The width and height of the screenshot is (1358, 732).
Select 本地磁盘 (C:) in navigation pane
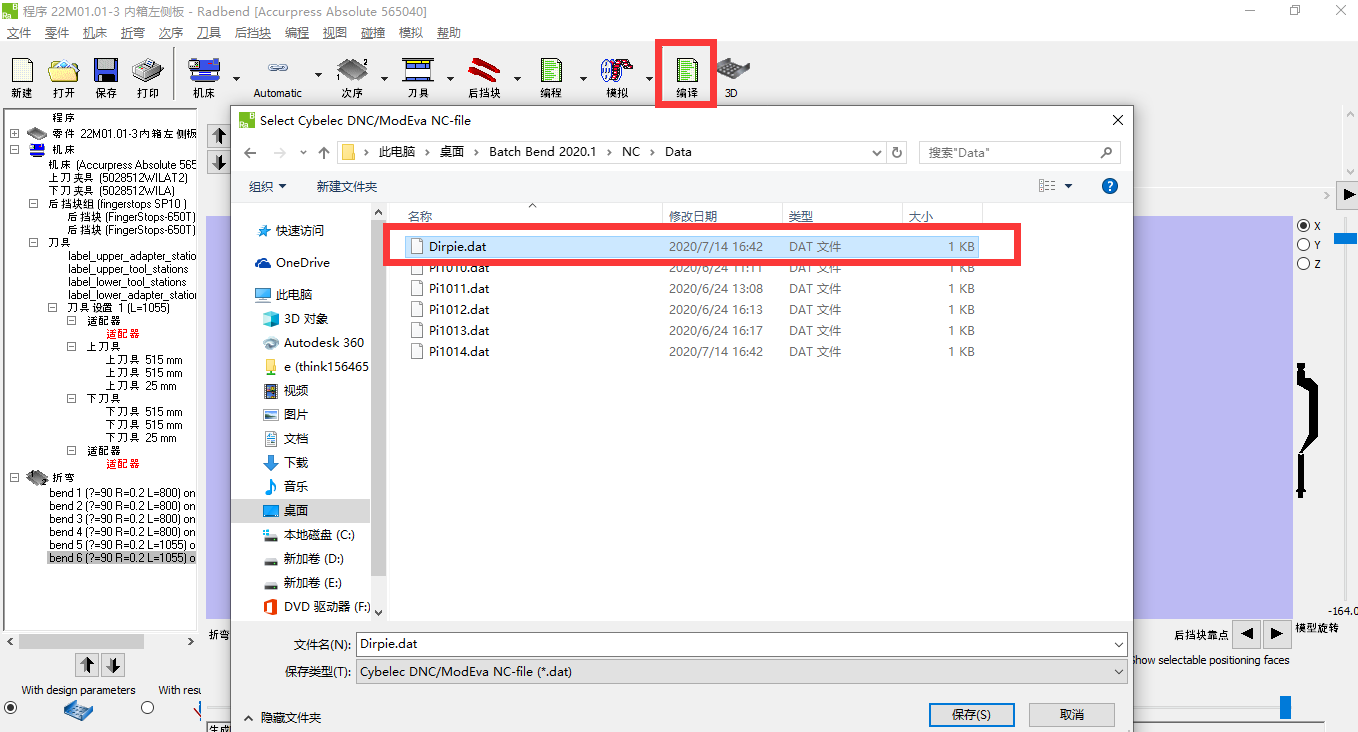point(318,534)
